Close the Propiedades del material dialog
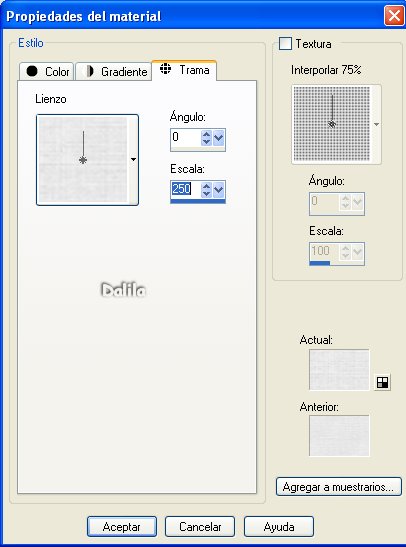This screenshot has height=547, width=406. [x=394, y=16]
